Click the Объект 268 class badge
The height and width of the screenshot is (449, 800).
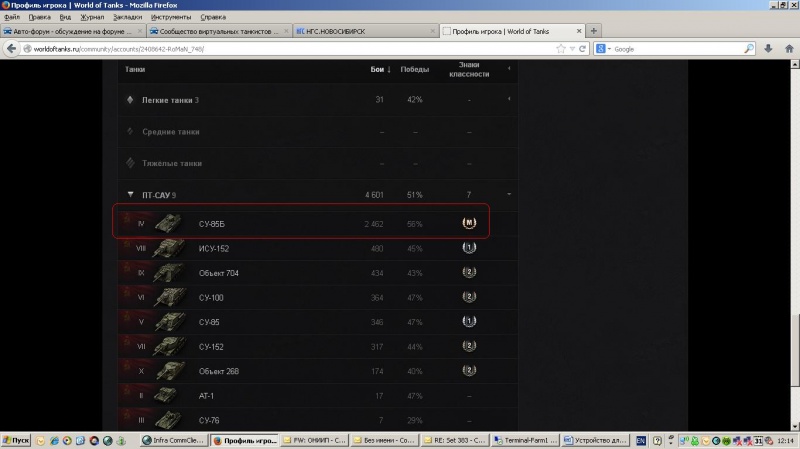(468, 371)
